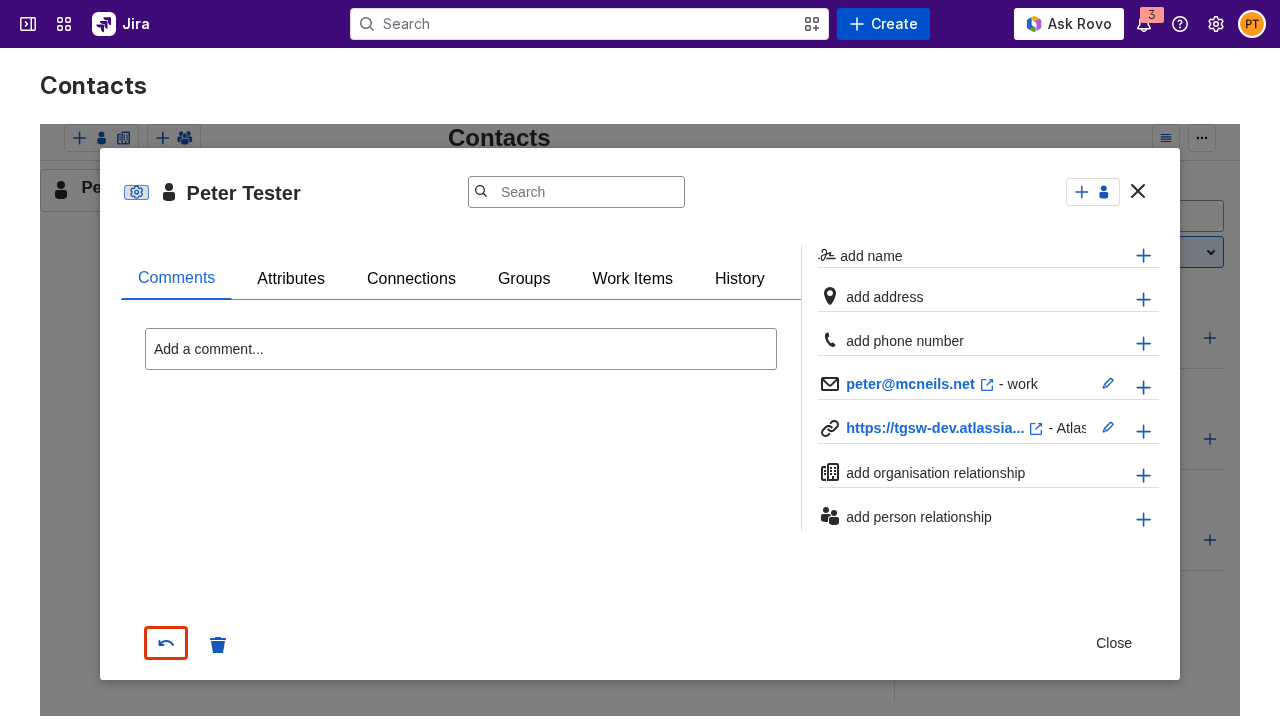
Task: View the History tab
Action: pos(740,279)
